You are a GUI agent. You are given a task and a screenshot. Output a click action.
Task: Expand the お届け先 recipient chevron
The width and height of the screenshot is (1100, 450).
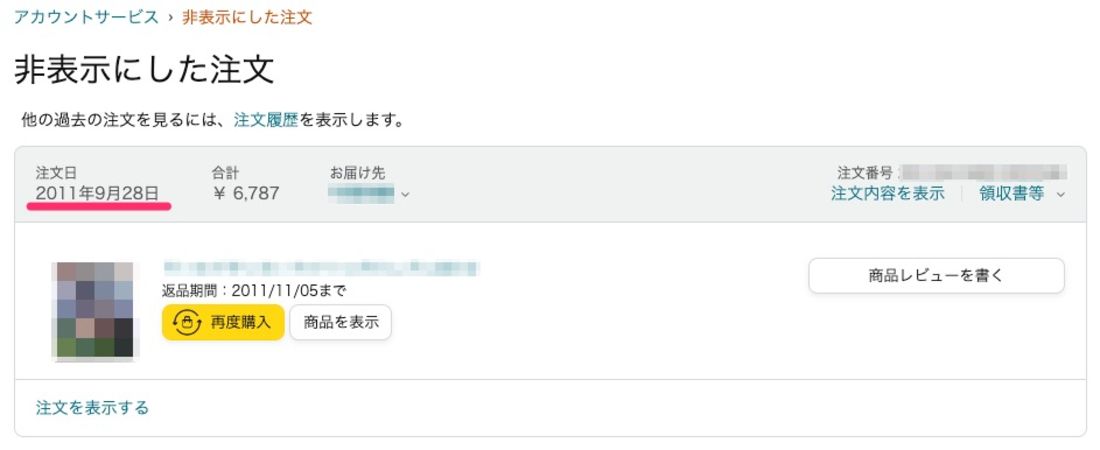[405, 194]
